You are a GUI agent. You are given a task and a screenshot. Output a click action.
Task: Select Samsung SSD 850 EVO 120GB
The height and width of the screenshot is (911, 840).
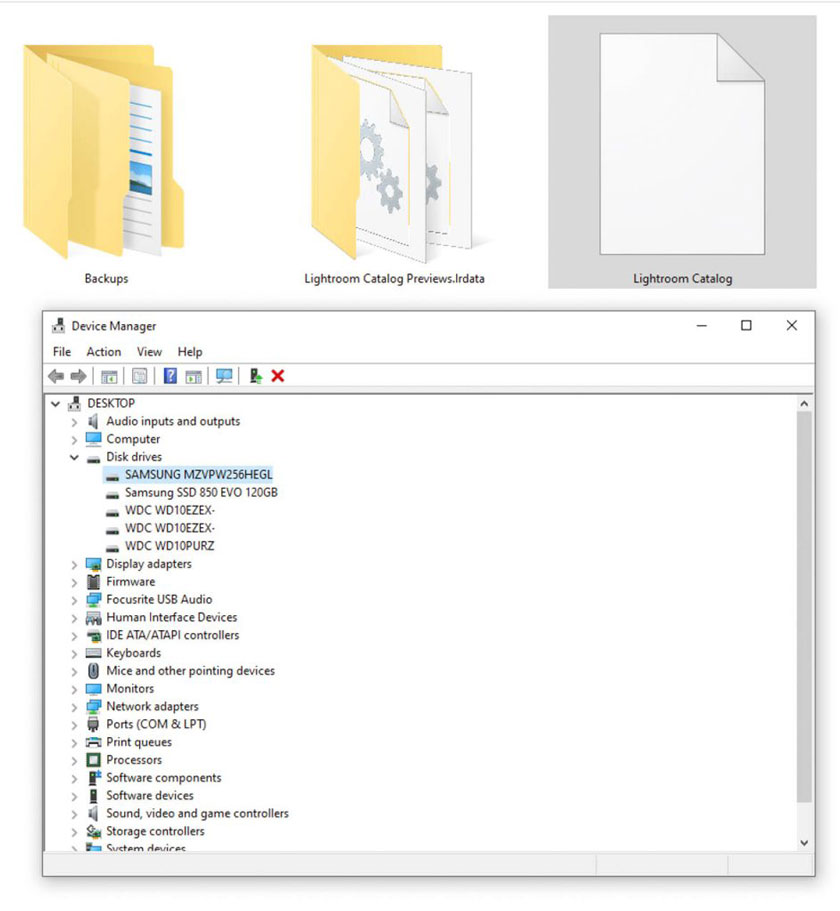pyautogui.click(x=201, y=493)
